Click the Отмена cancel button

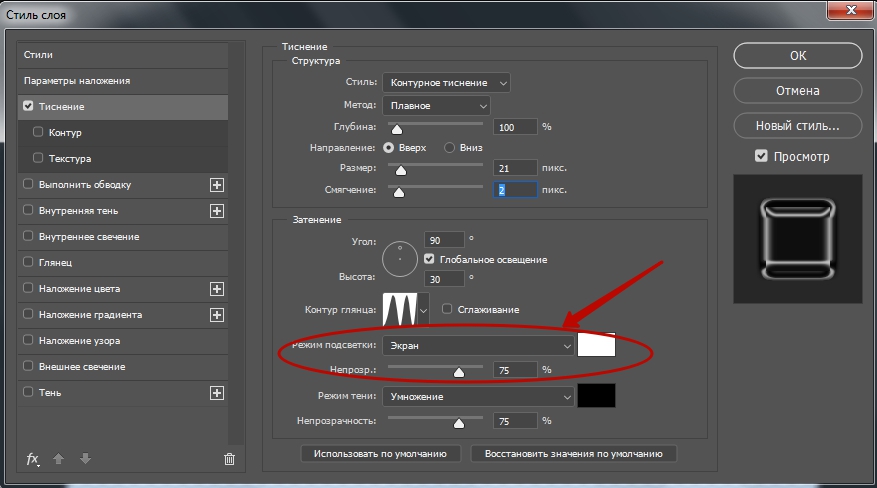pos(798,91)
